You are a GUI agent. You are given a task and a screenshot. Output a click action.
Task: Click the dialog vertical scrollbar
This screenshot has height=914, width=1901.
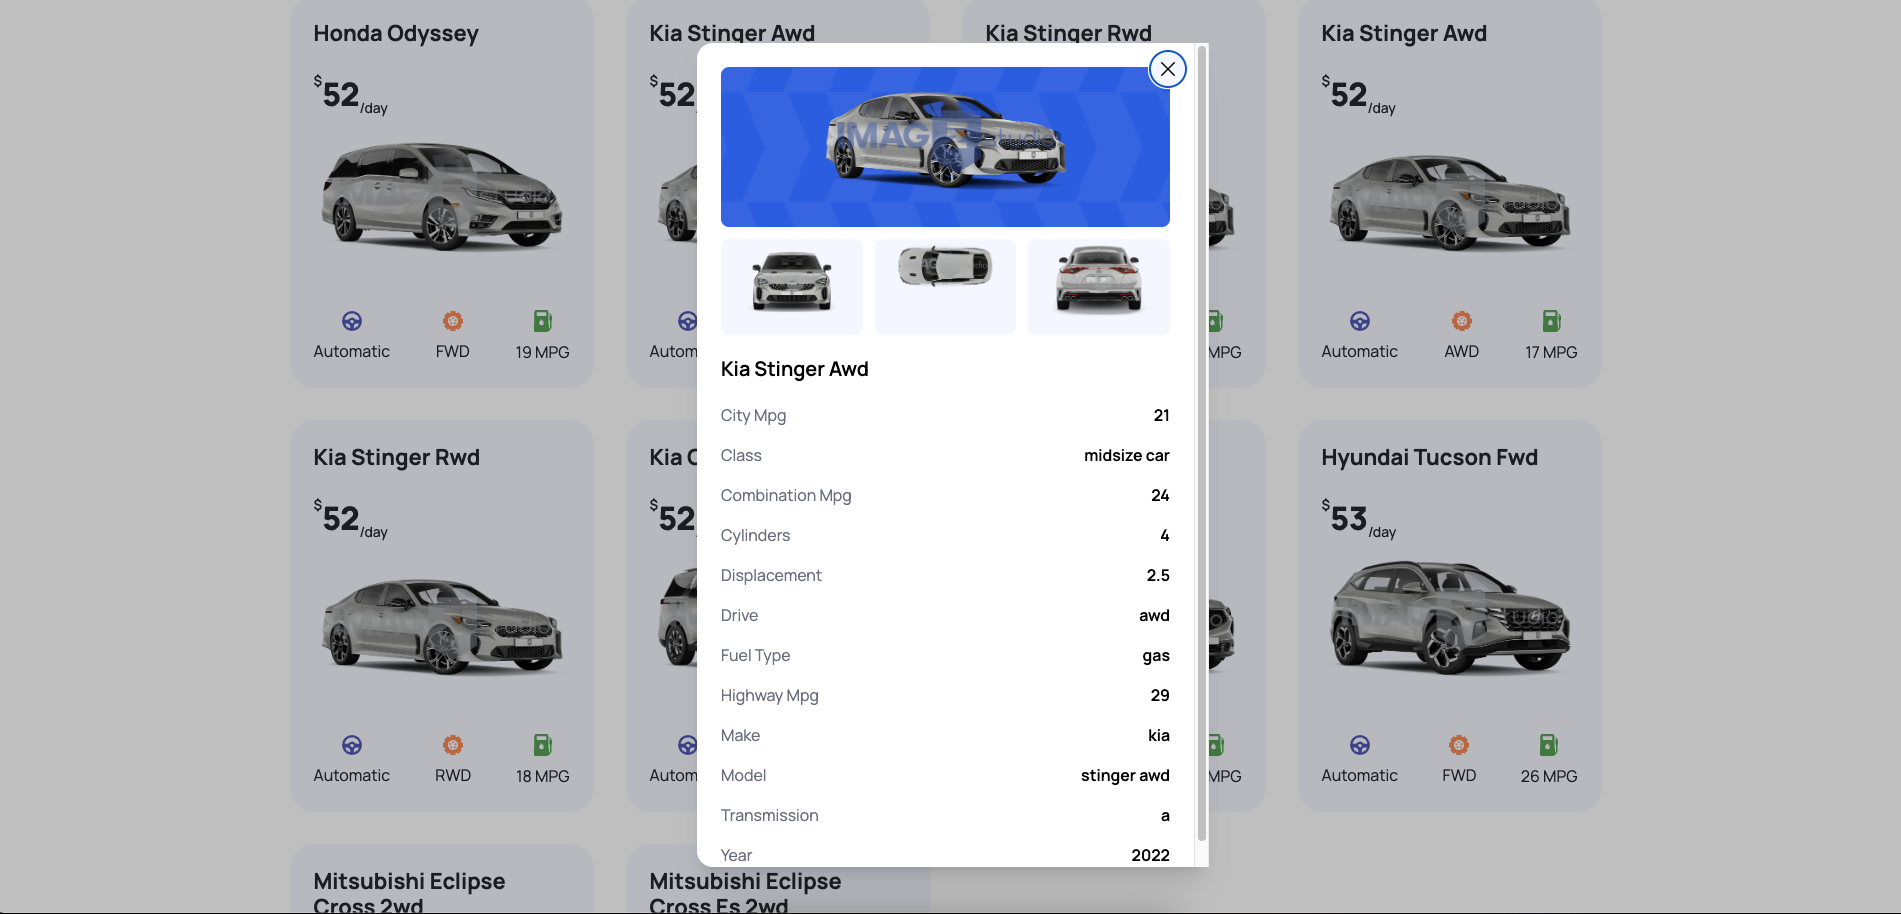point(1202,443)
